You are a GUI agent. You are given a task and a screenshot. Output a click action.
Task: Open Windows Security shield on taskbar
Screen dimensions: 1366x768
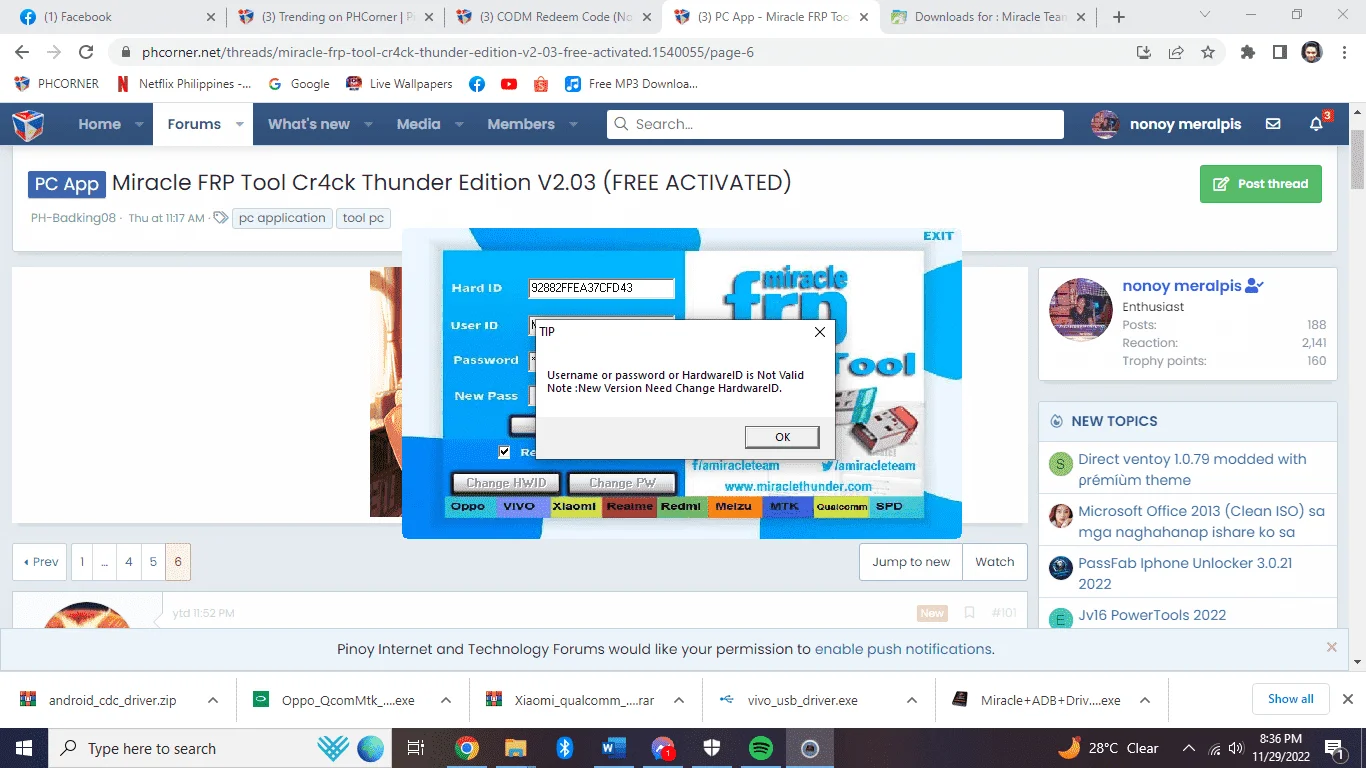tap(711, 748)
